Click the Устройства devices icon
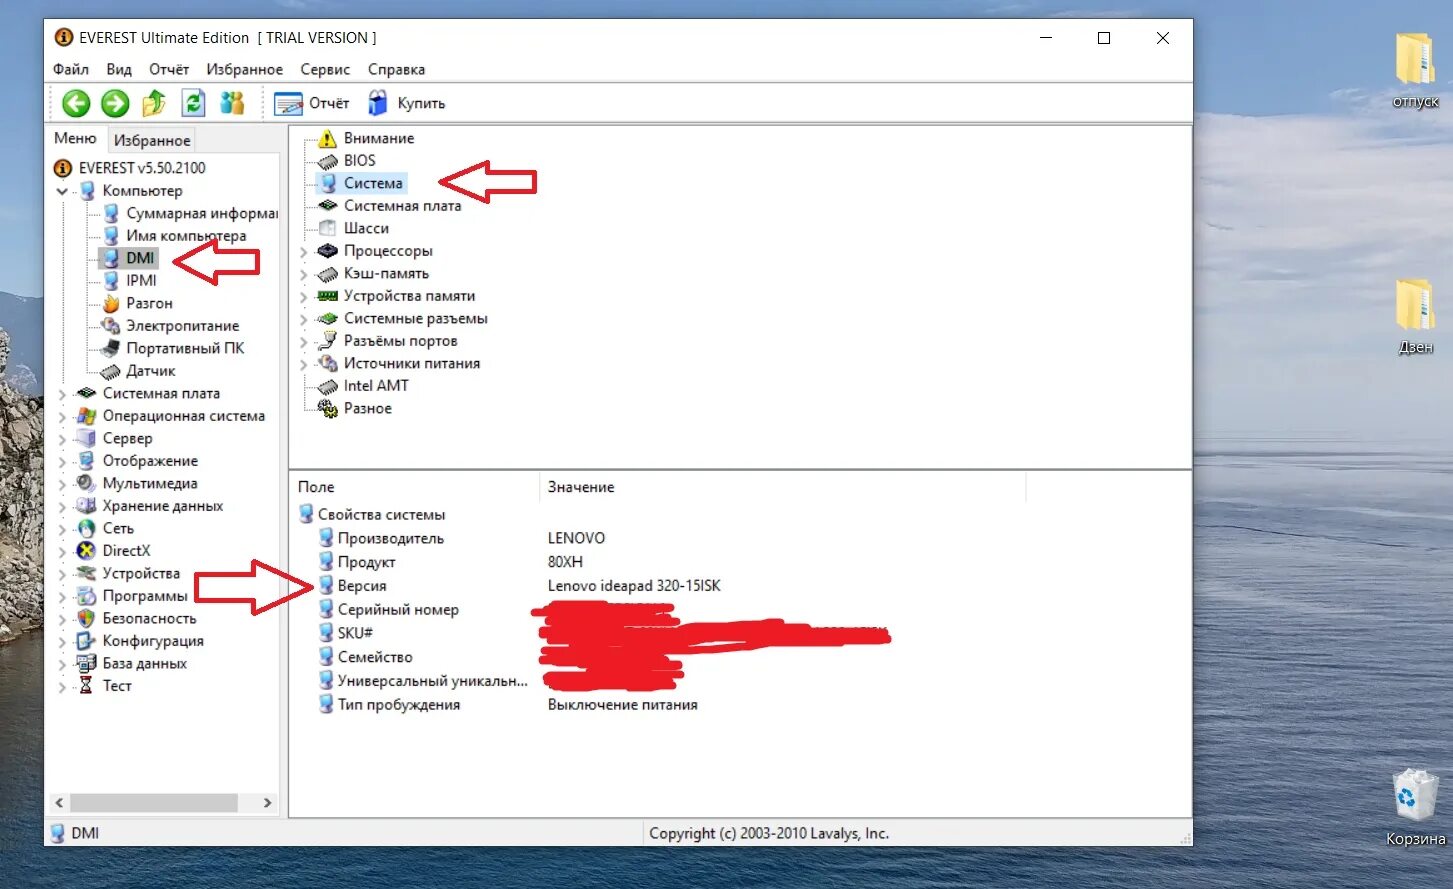This screenshot has height=889, width=1453. tap(87, 574)
